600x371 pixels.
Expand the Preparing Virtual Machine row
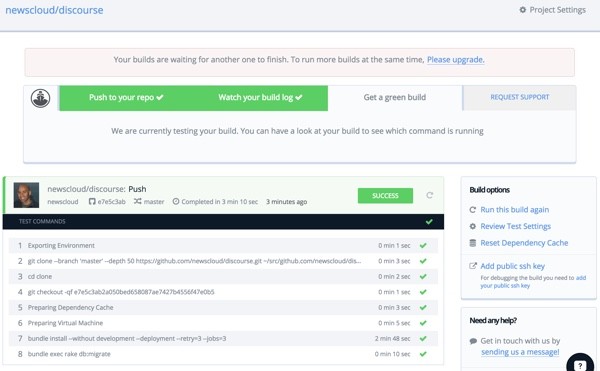pyautogui.click(x=223, y=323)
